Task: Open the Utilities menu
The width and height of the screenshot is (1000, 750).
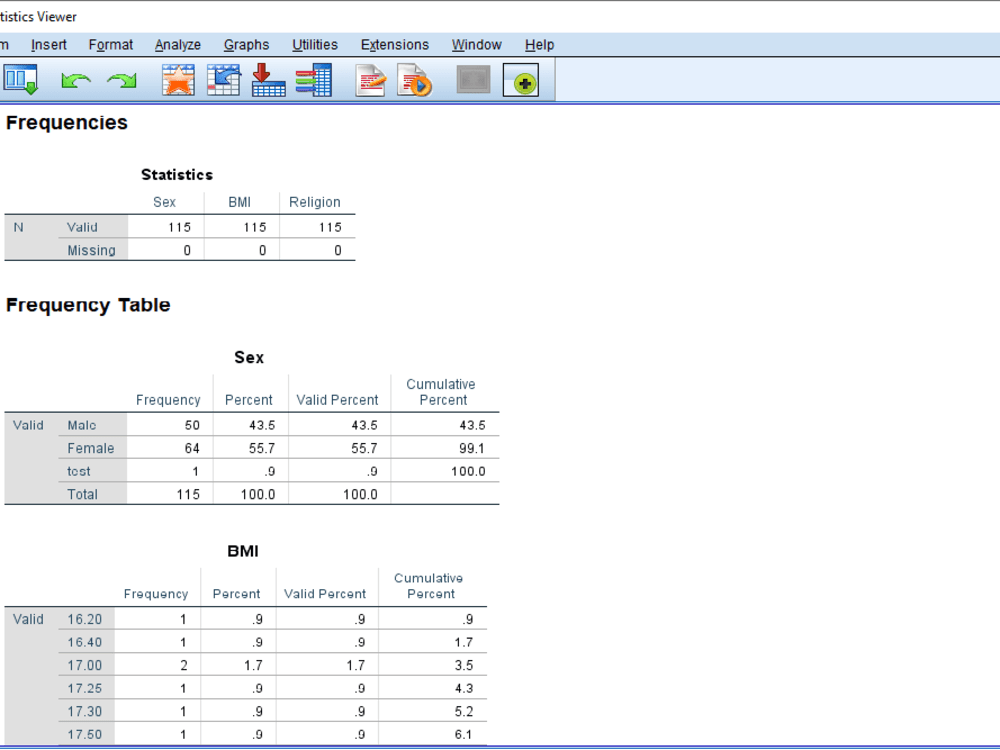Action: pos(315,44)
